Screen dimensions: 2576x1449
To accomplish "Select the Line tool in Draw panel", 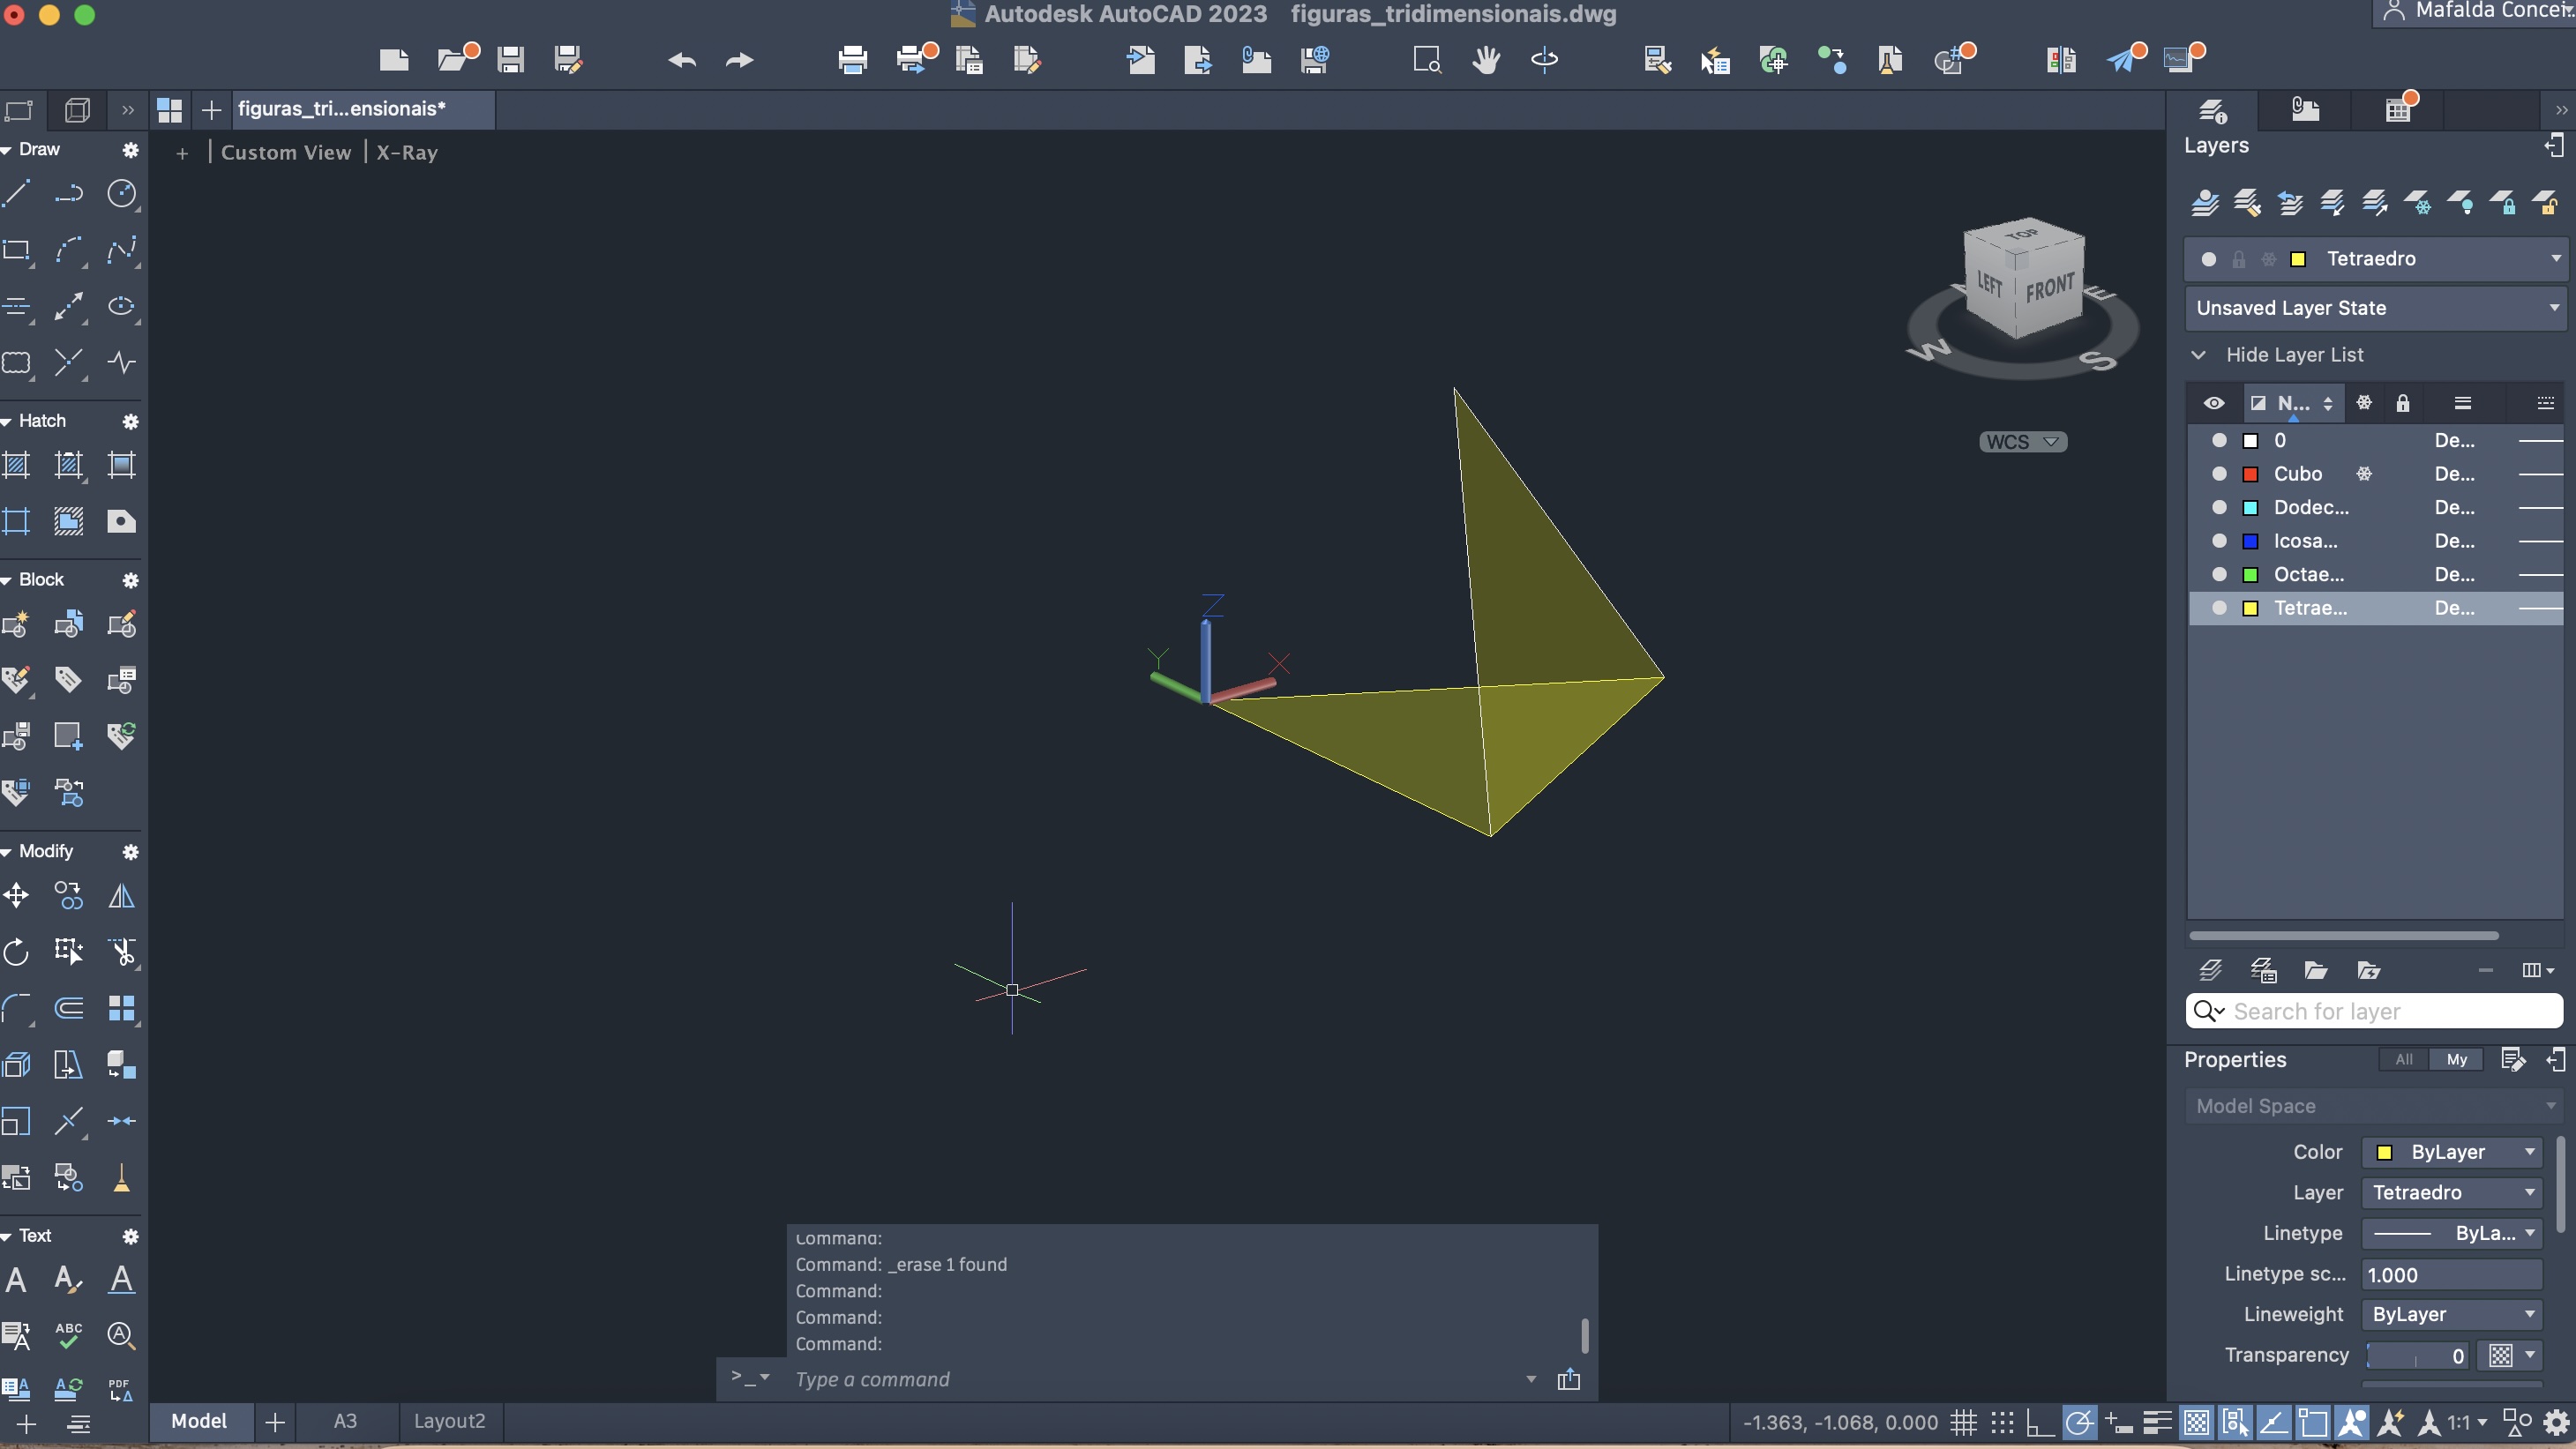I will pos(17,193).
